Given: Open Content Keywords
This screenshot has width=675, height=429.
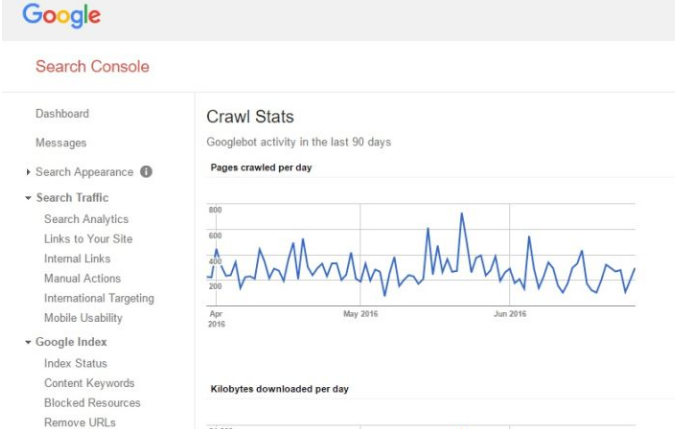Looking at the screenshot, I should pyautogui.click(x=90, y=383).
